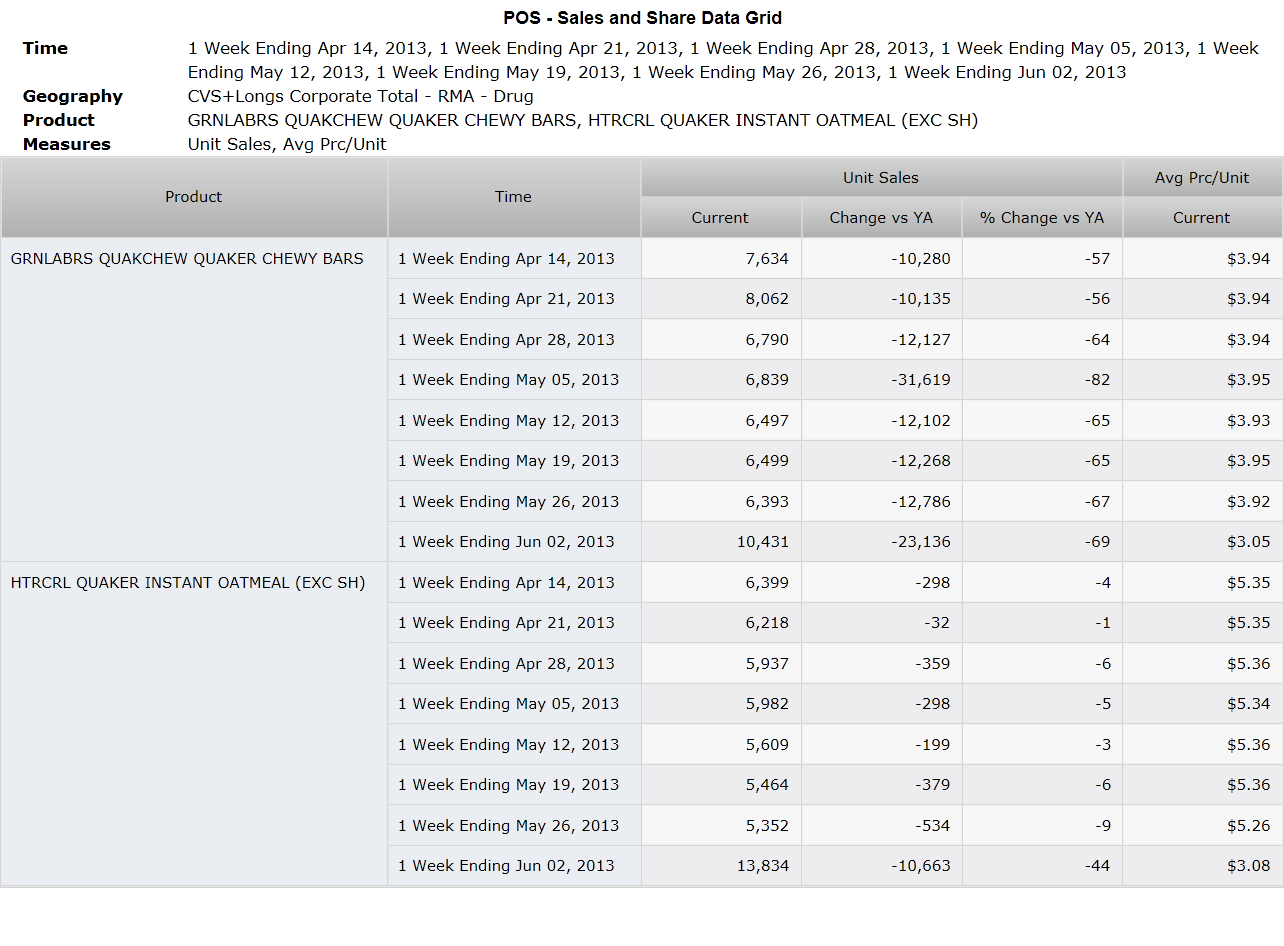Viewport: 1284px width, 946px height.
Task: Click change value -10,280
Action: point(881,258)
